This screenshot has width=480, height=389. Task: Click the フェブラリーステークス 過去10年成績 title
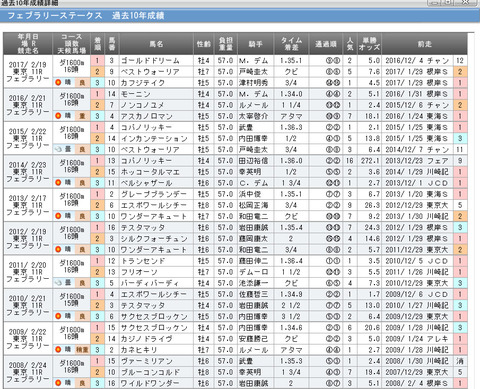[86, 16]
